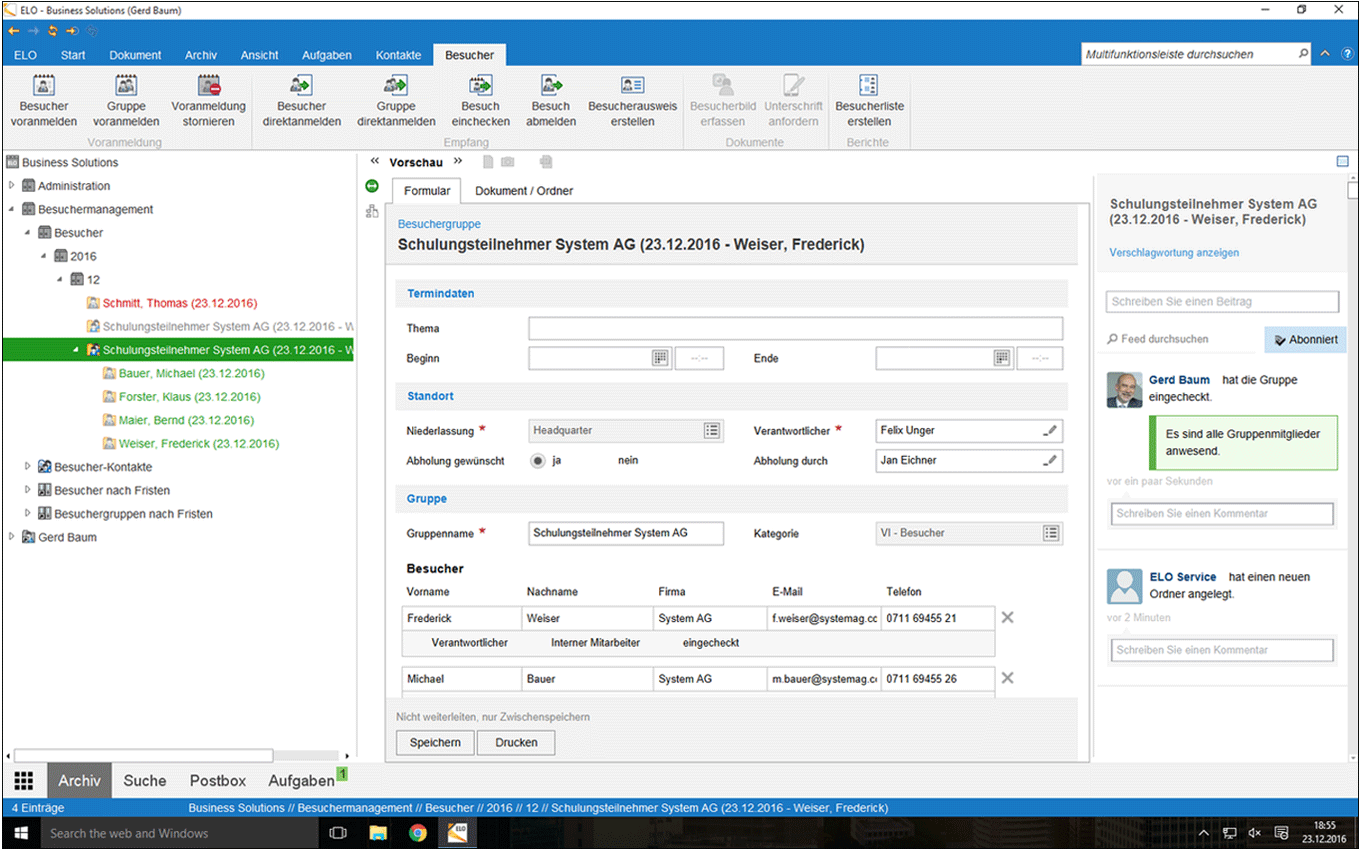Image resolution: width=1365 pixels, height=850 pixels.
Task: Open Postbox in bottom navigation
Action: 218,781
